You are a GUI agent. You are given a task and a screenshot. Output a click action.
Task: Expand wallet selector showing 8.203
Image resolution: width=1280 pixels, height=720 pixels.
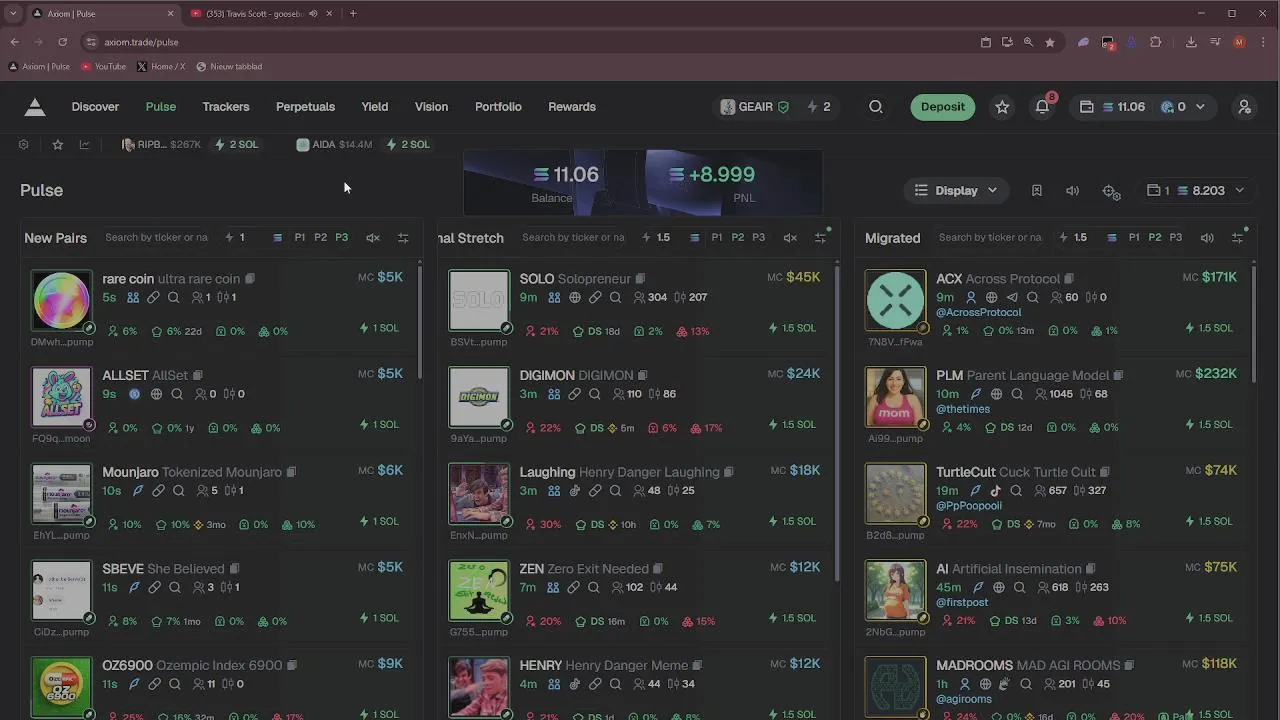click(x=1196, y=190)
